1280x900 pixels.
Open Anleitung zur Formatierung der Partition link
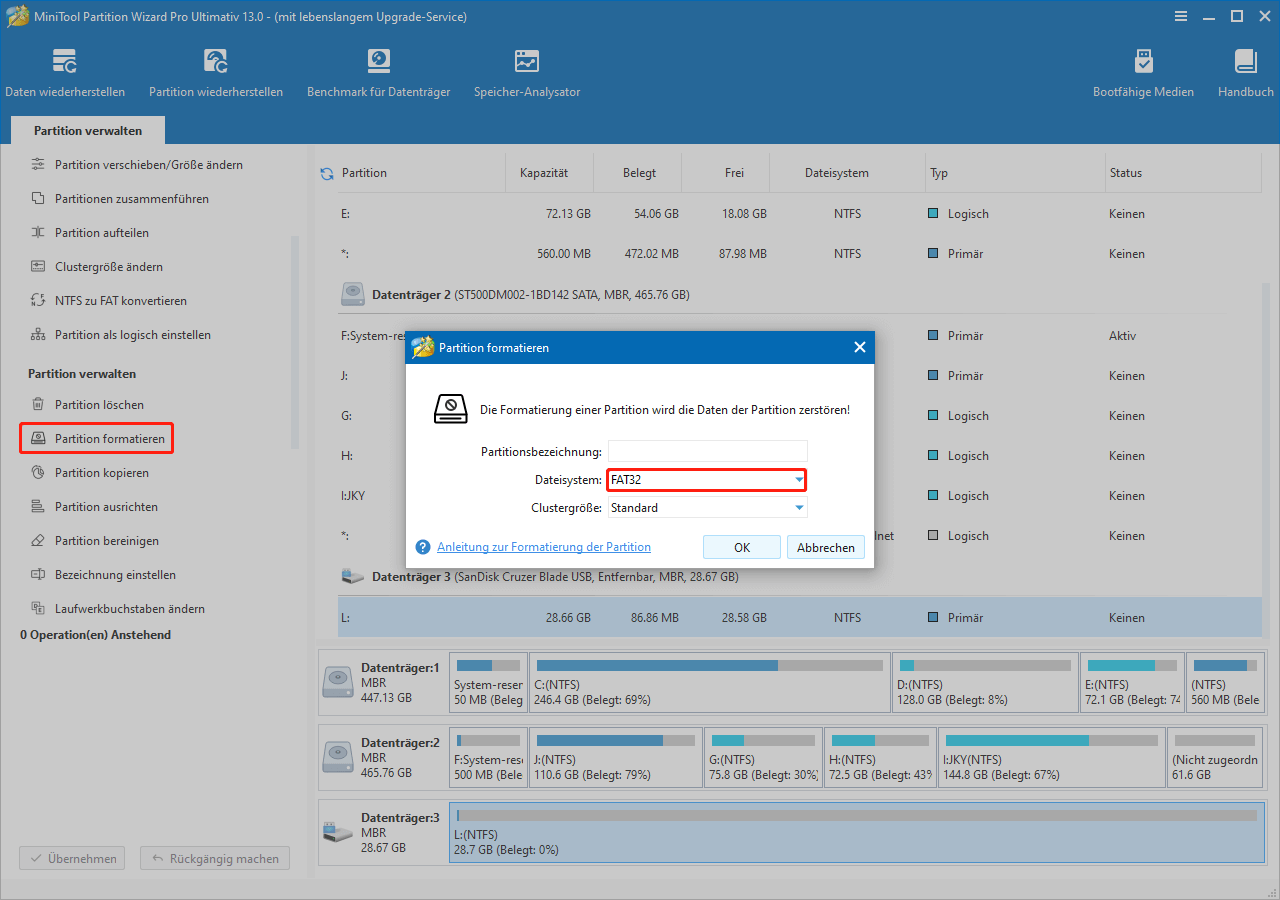543,547
